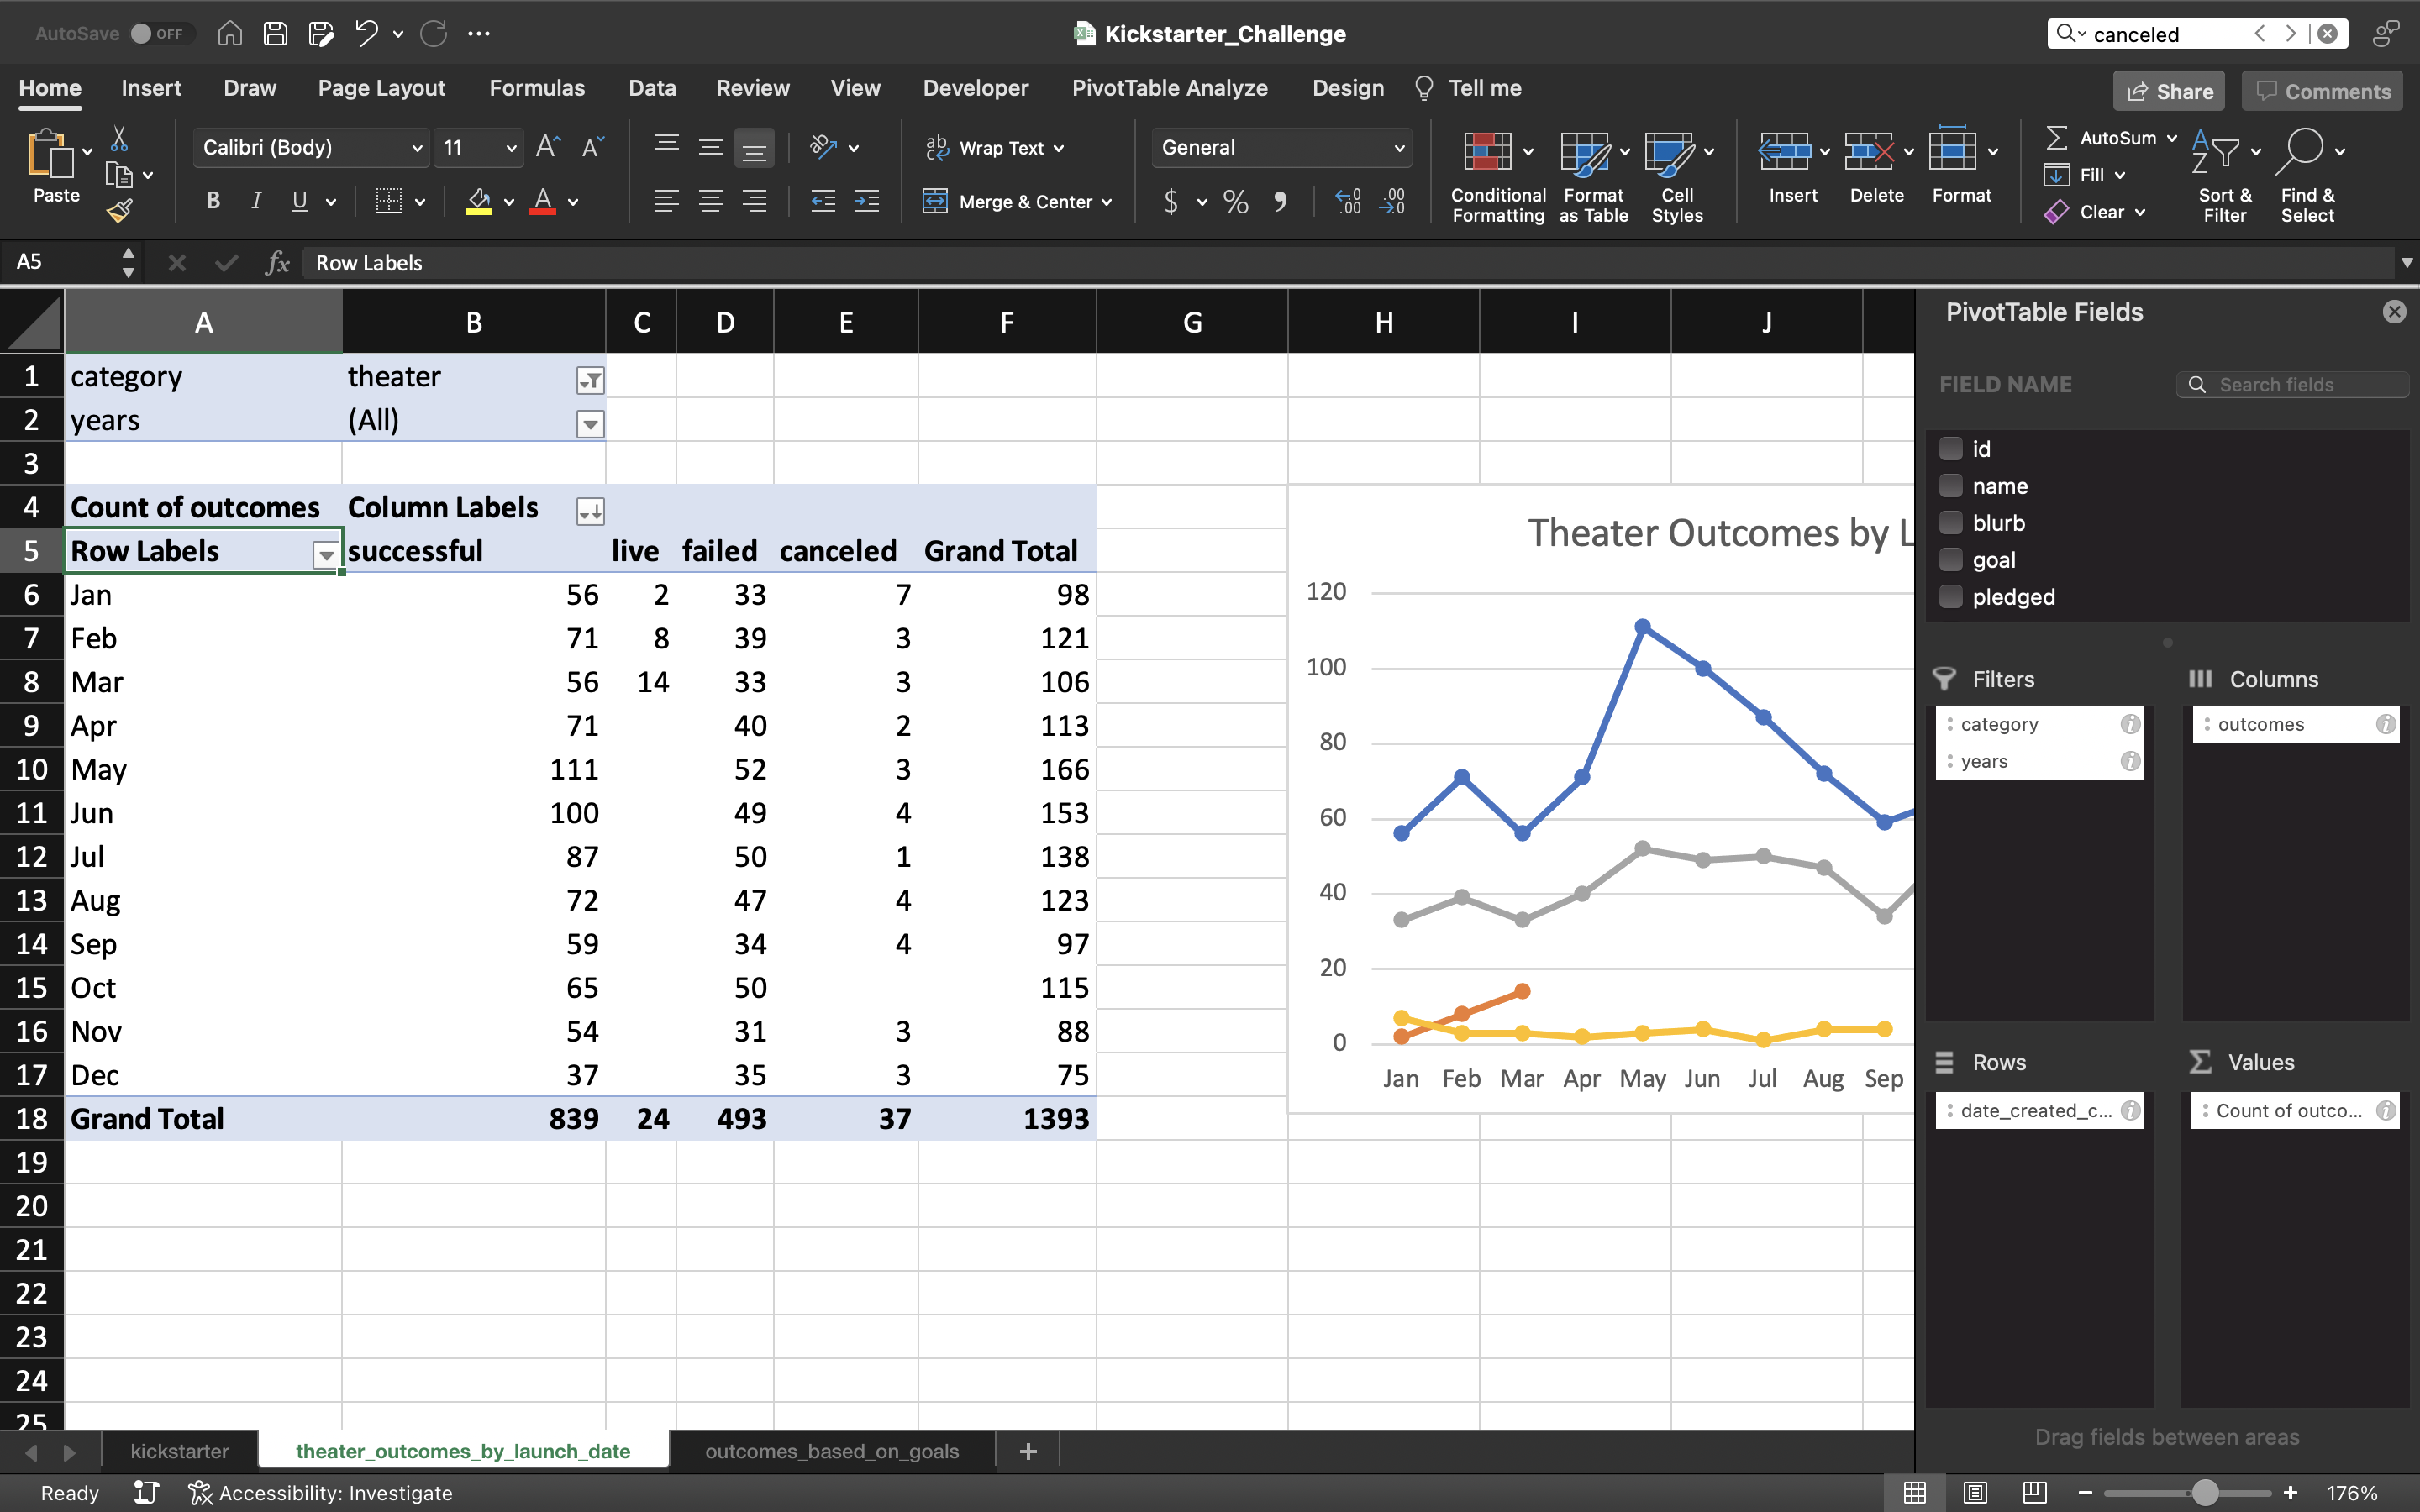The image size is (2420, 1512).
Task: Click inside the formula bar
Action: [x=800, y=262]
